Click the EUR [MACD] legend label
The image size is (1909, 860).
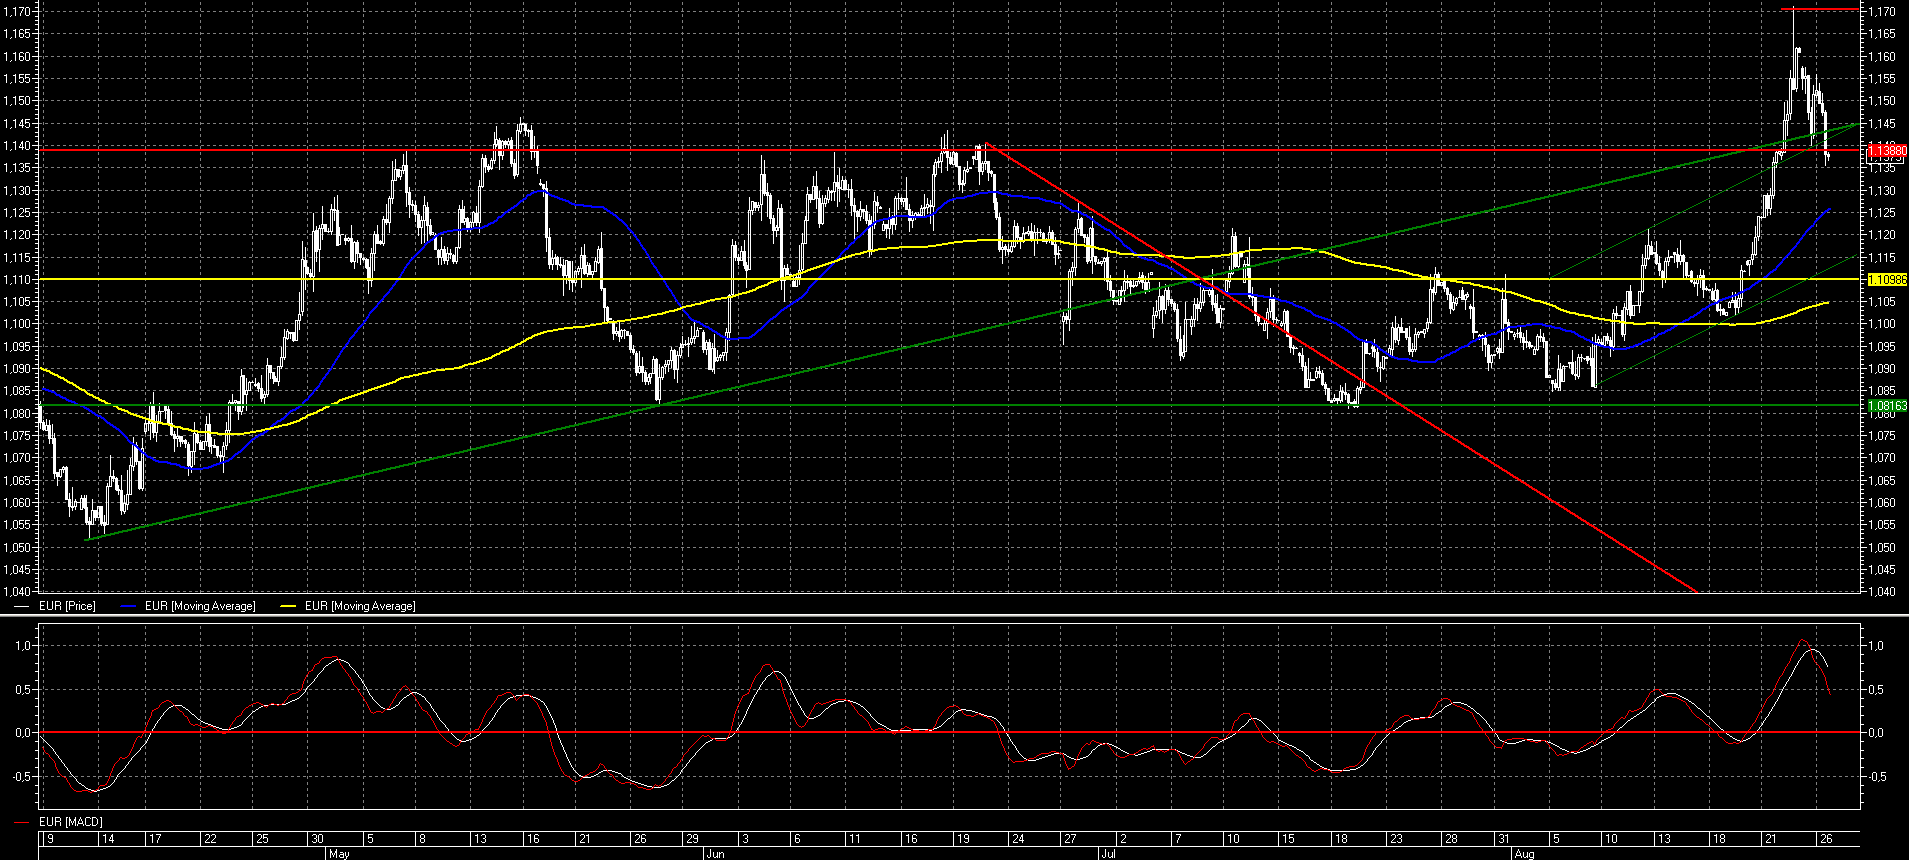coord(70,822)
